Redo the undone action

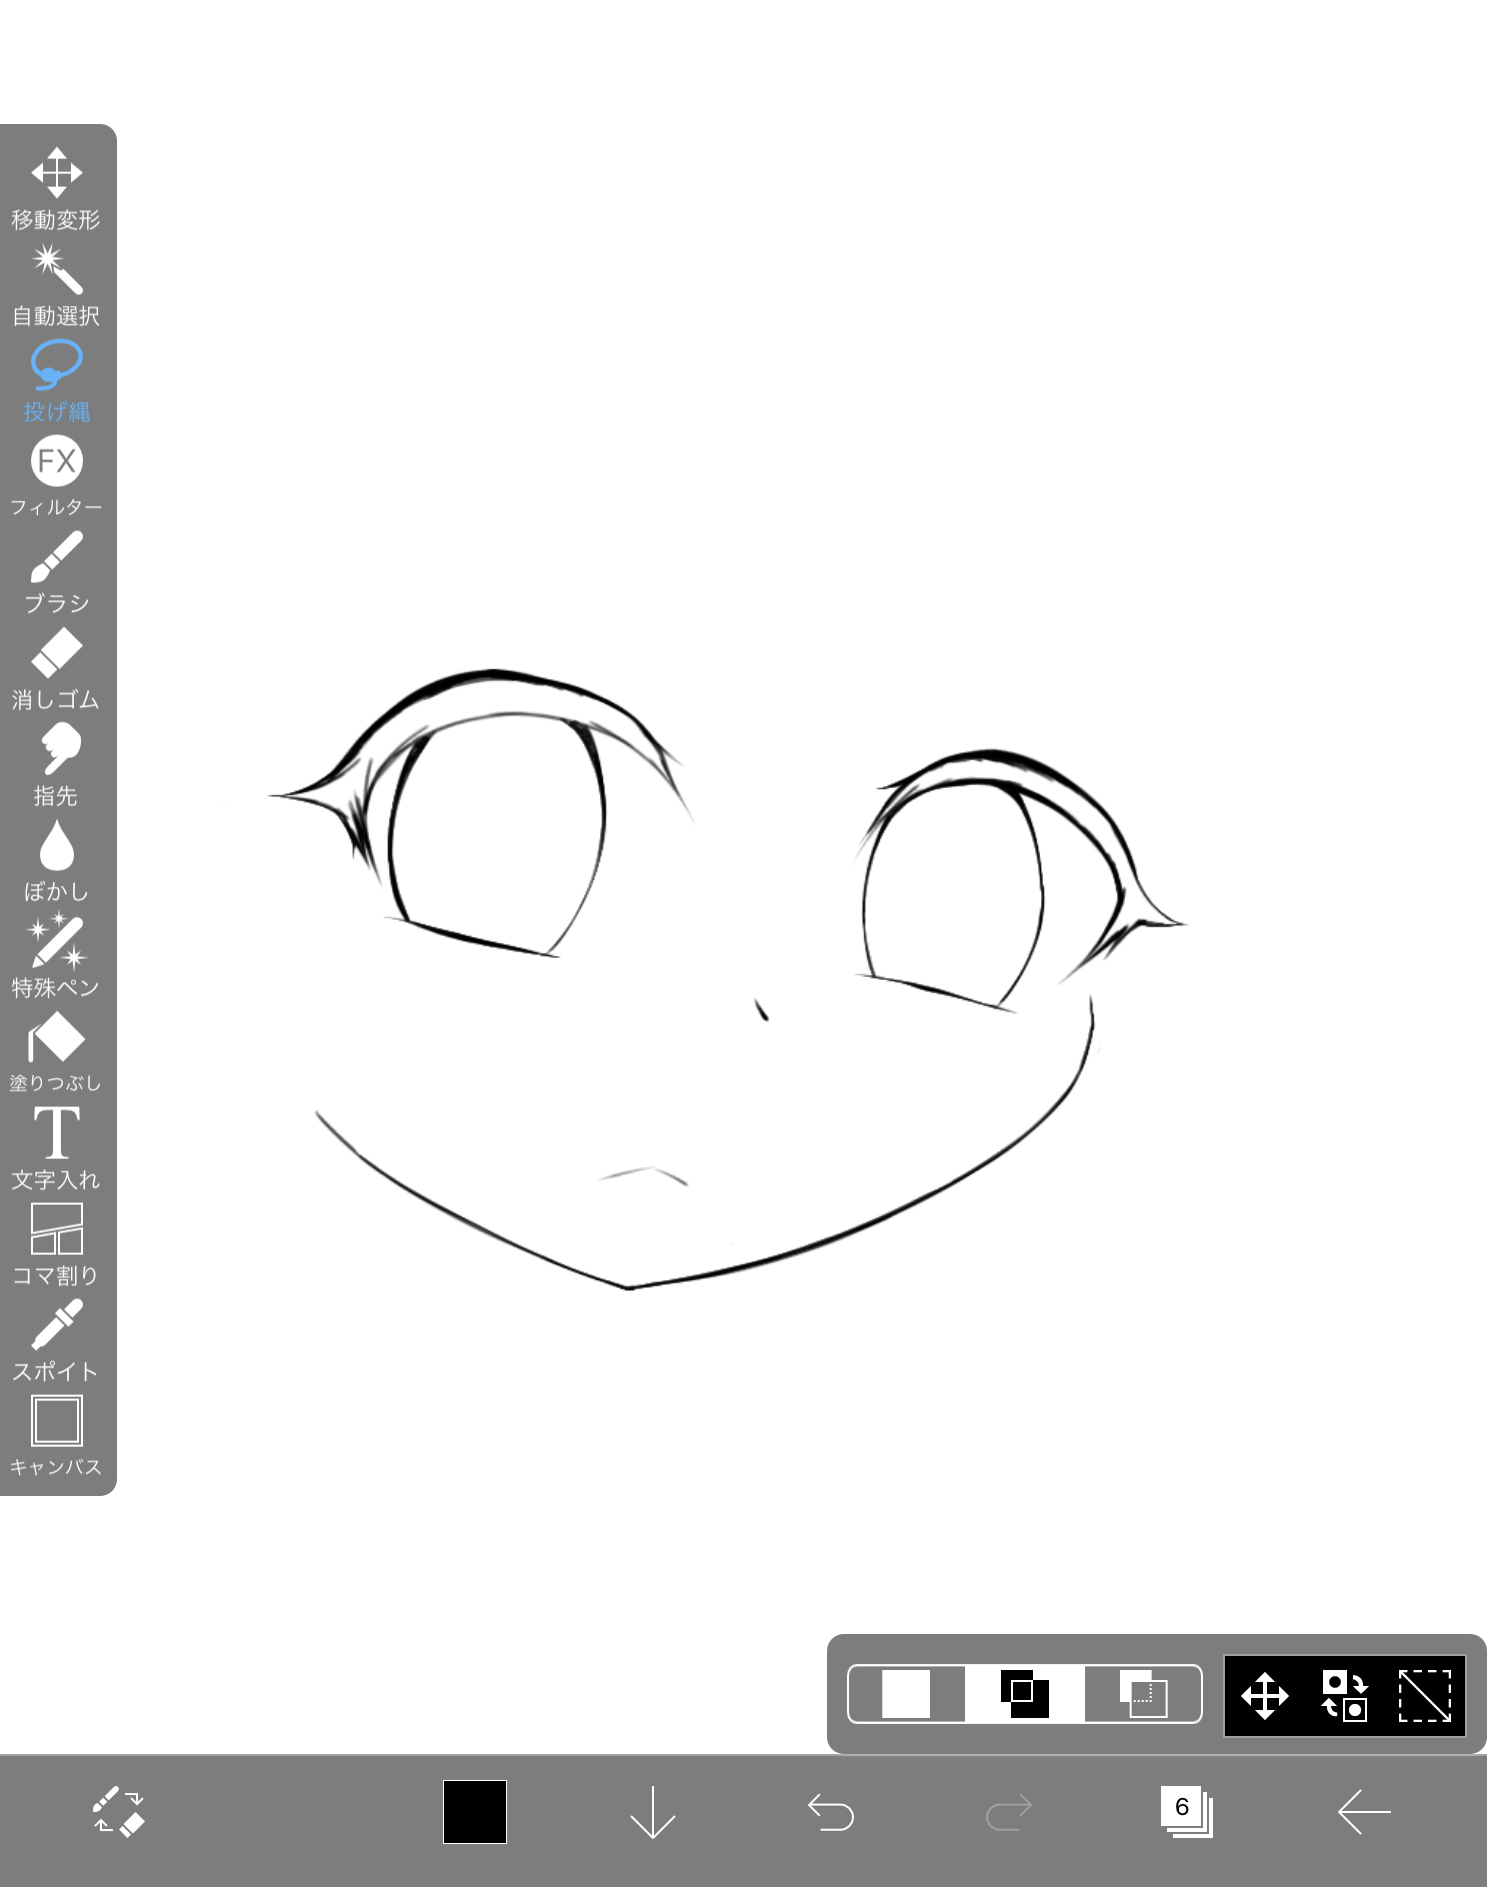point(1008,1811)
